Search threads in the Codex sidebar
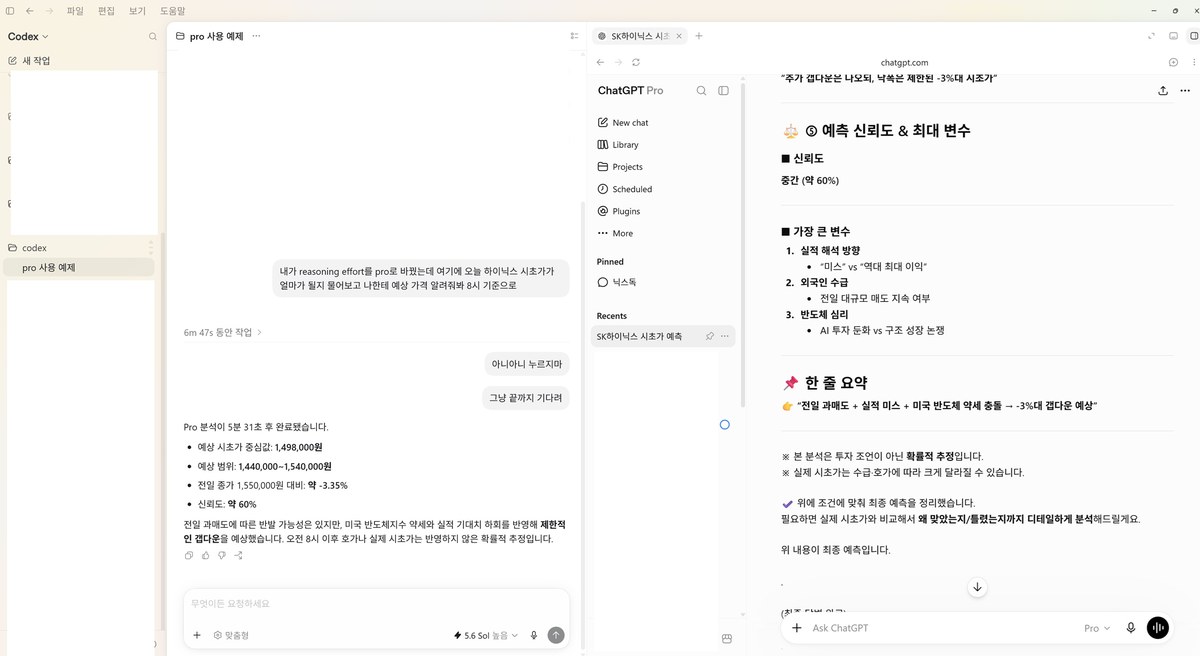 [153, 36]
